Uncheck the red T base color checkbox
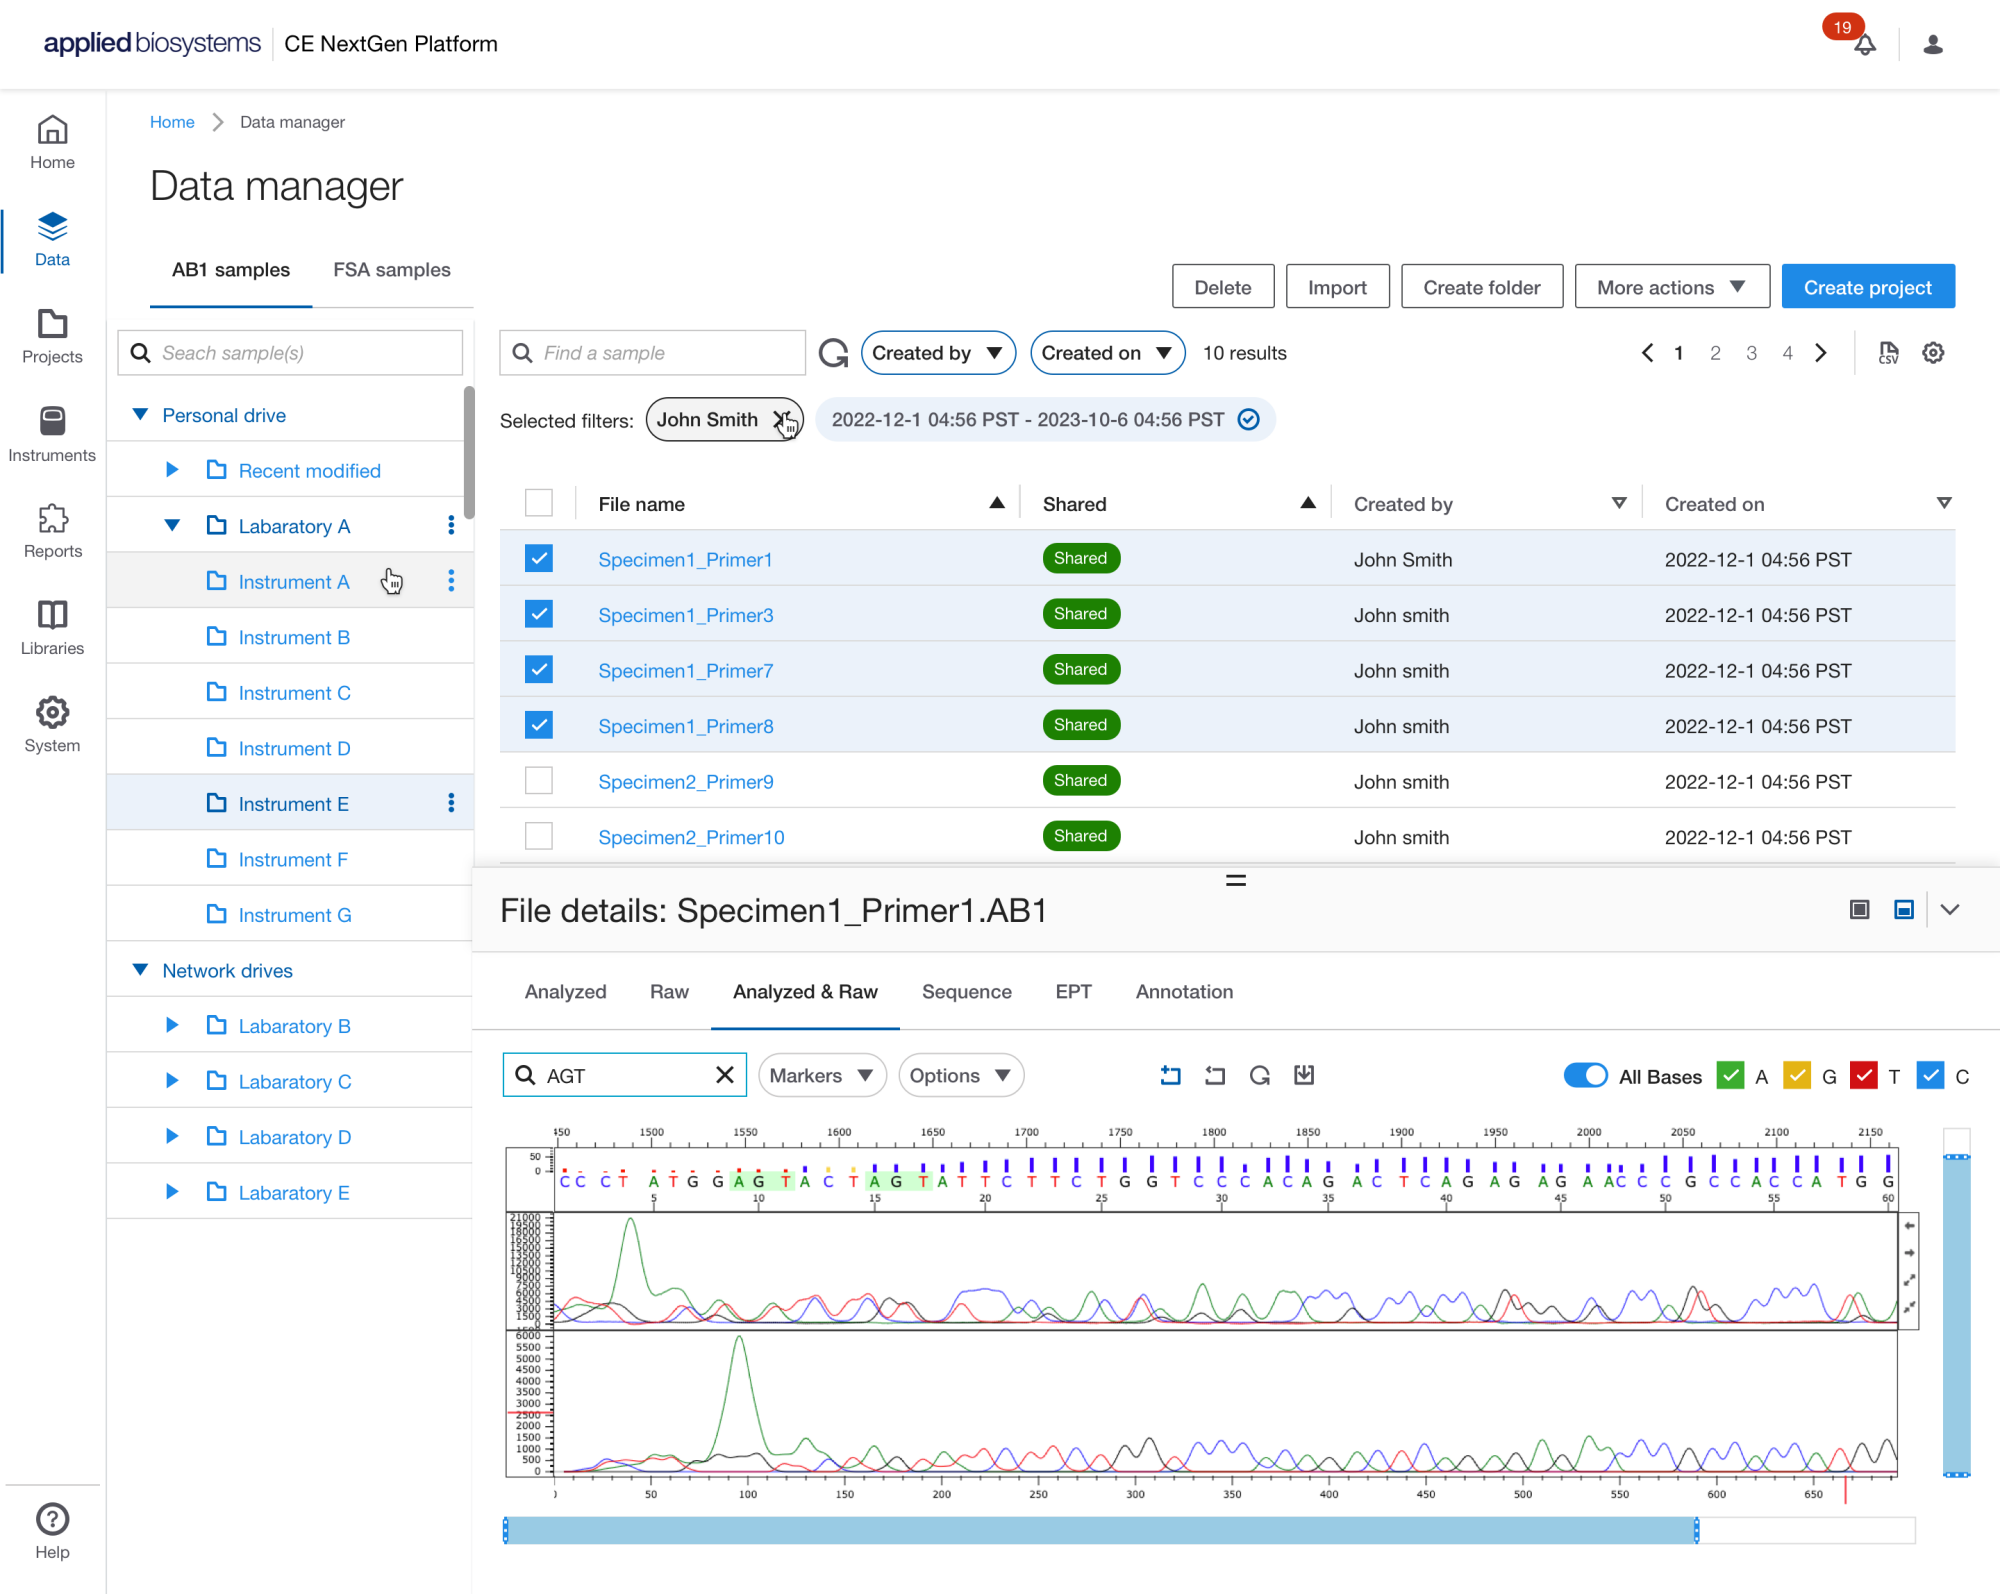The width and height of the screenshot is (2000, 1594). click(1863, 1075)
